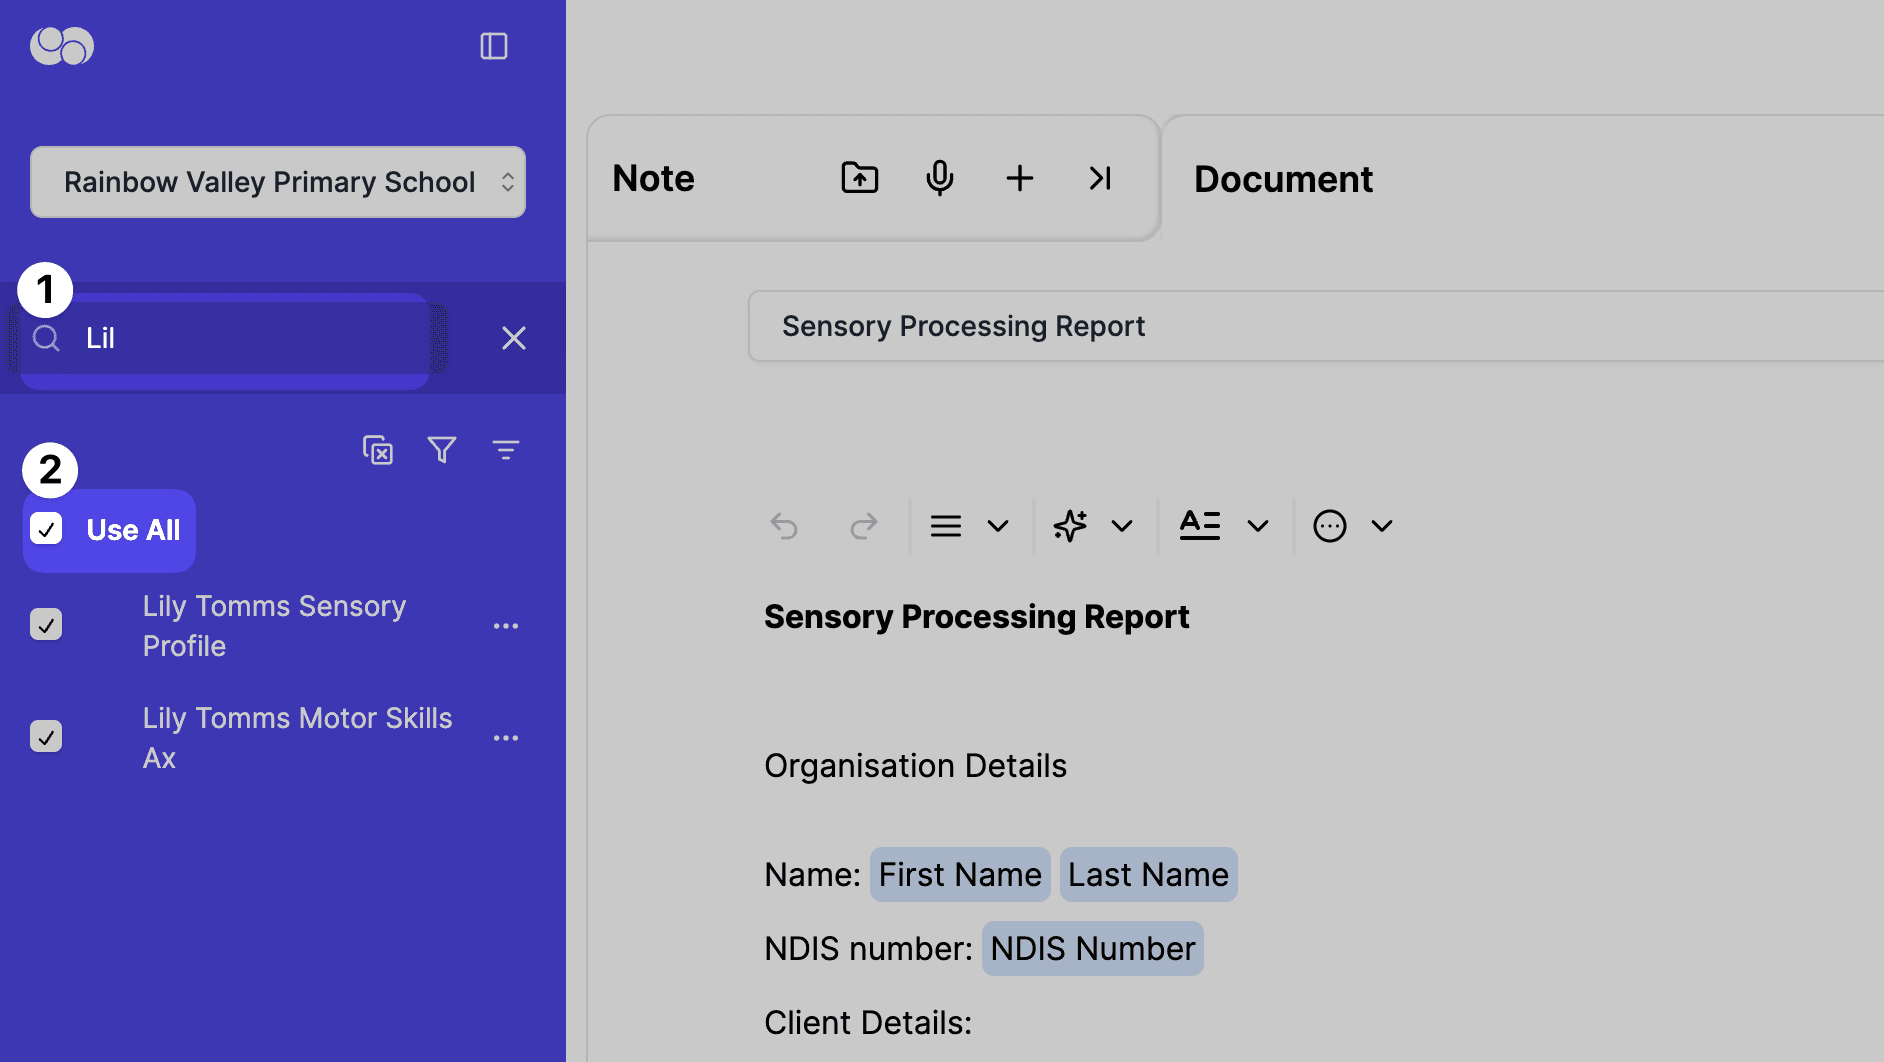Clear the search with the X button
This screenshot has height=1062, width=1884.
pos(514,338)
